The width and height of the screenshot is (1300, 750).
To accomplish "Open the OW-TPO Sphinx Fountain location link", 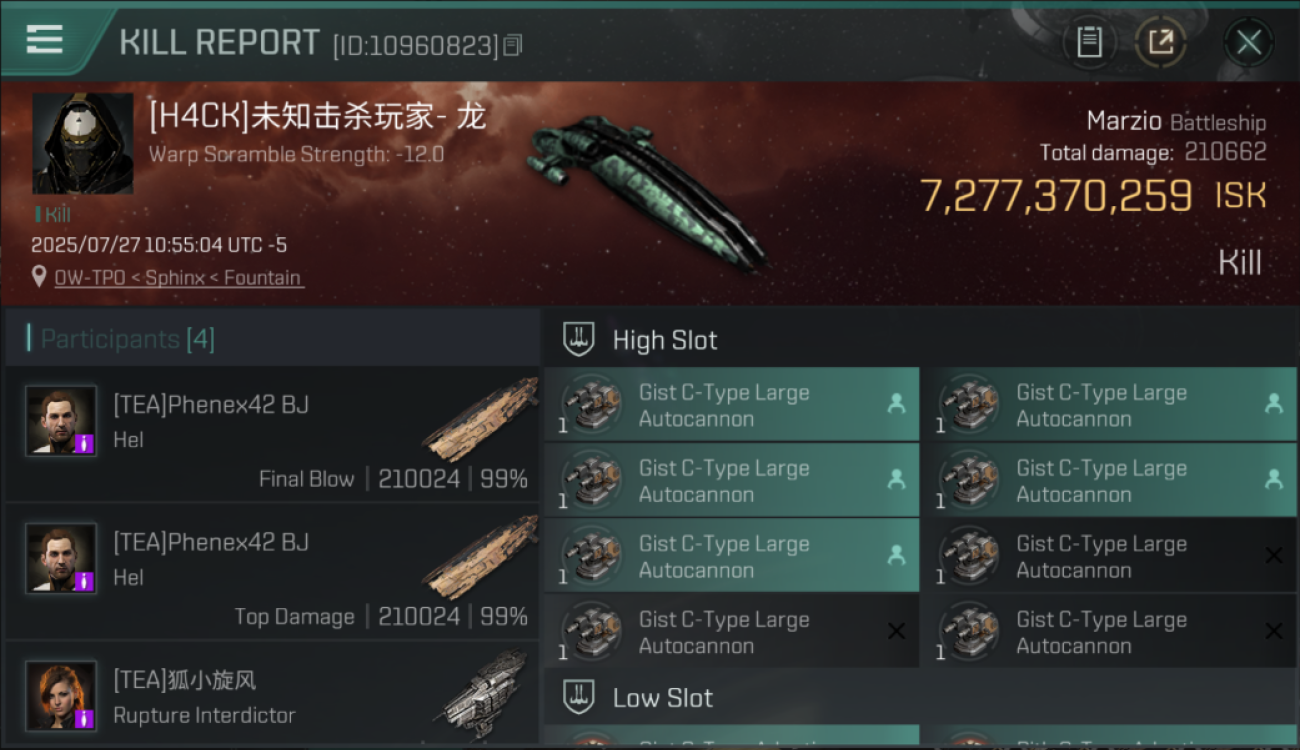I will pyautogui.click(x=179, y=278).
